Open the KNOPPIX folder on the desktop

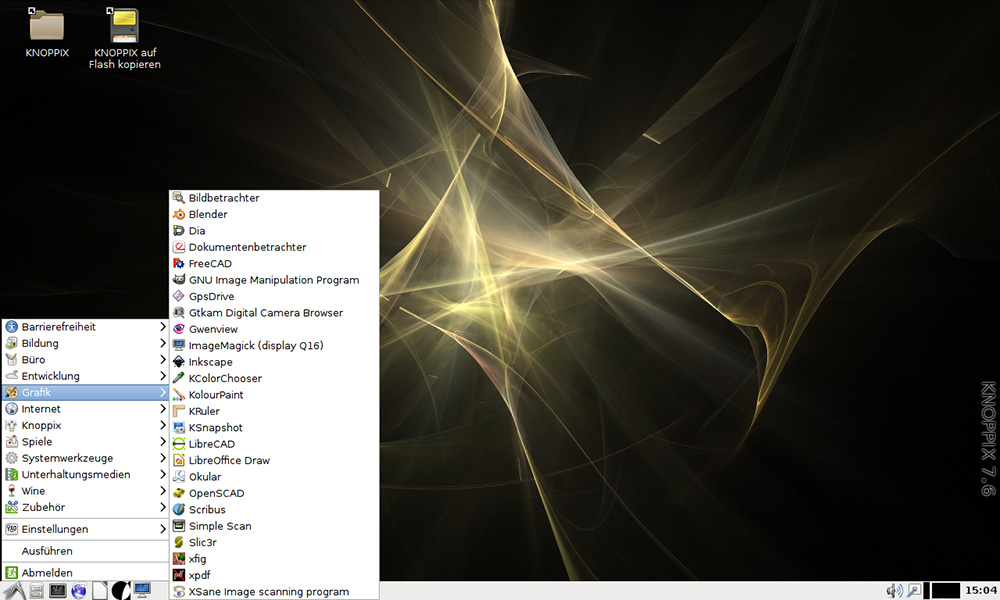[47, 33]
